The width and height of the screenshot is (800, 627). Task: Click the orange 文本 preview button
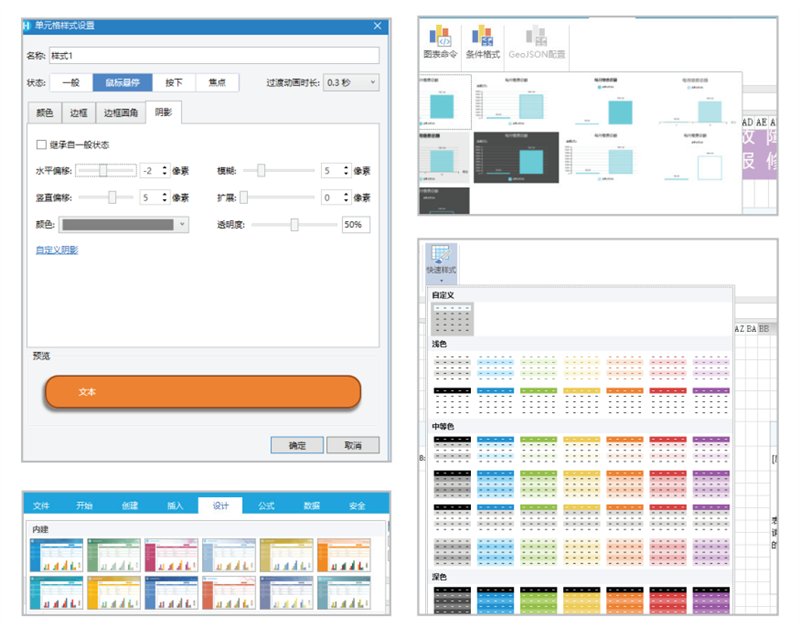click(x=203, y=392)
